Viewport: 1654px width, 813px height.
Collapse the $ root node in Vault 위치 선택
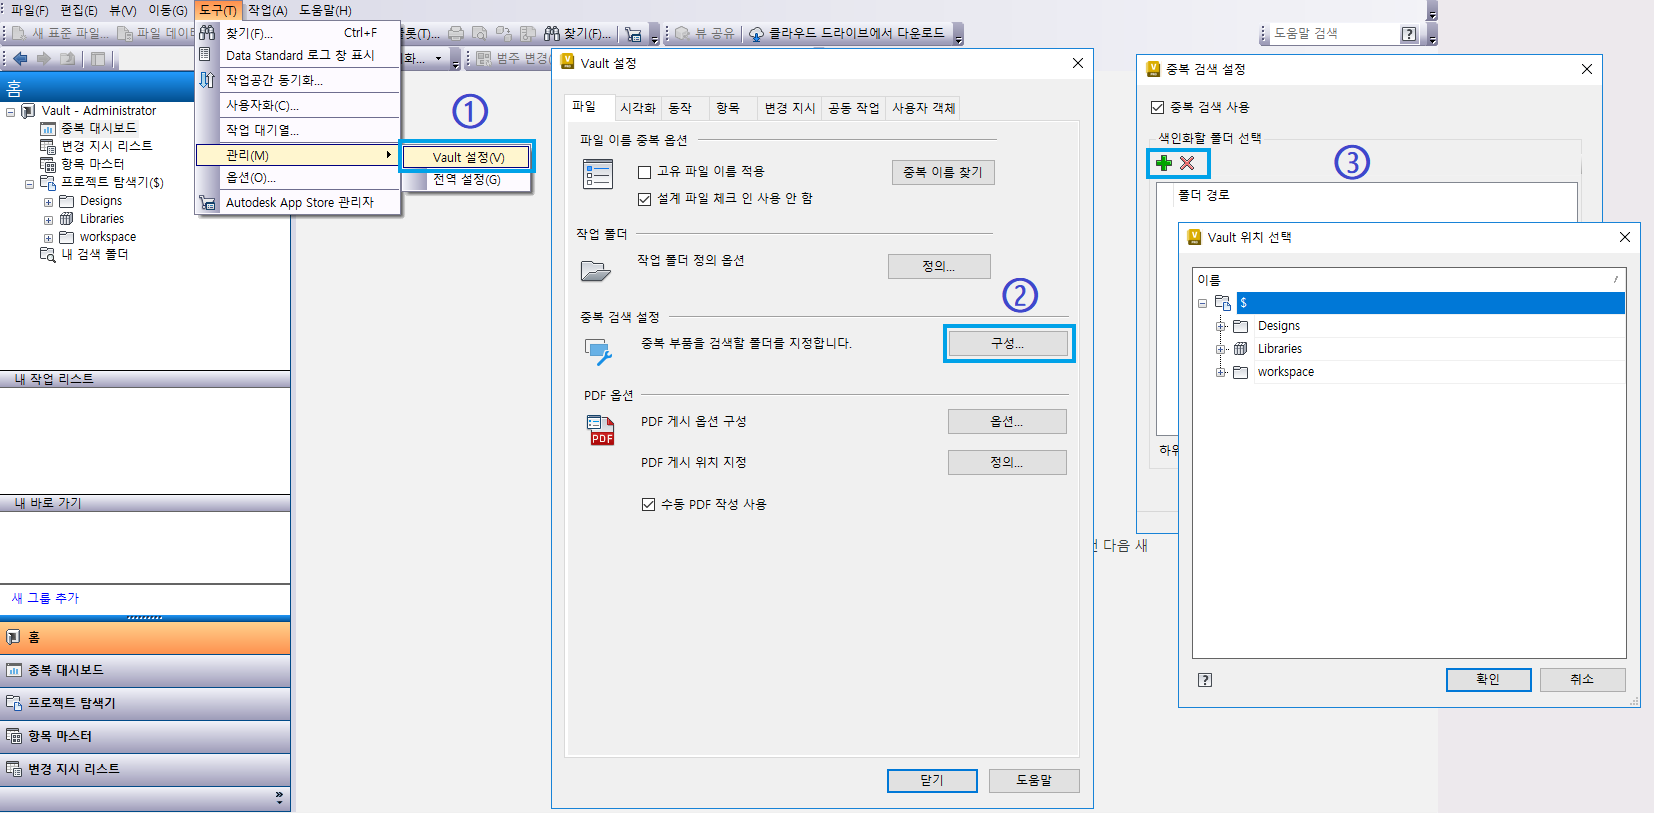click(1203, 303)
